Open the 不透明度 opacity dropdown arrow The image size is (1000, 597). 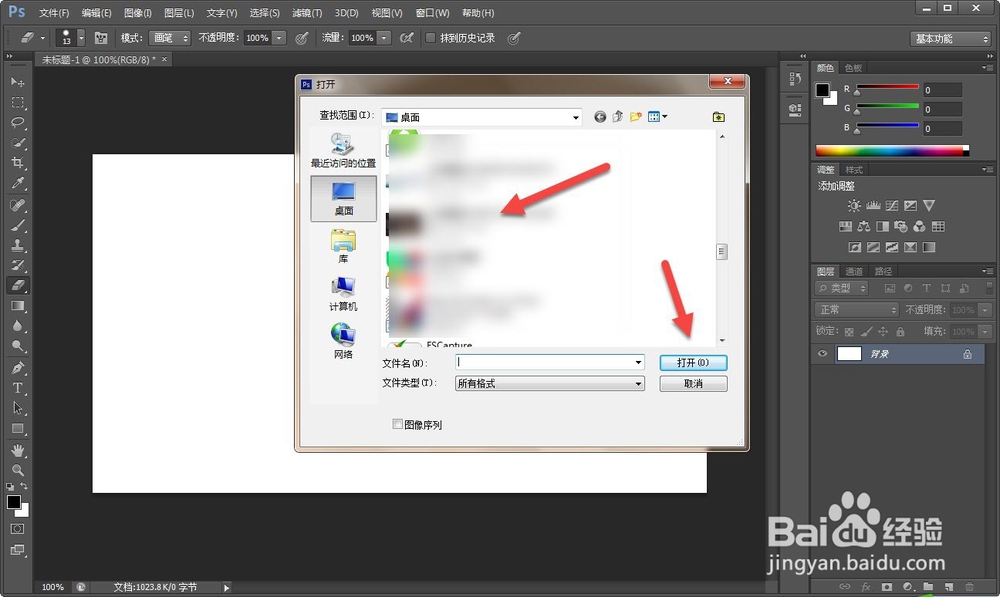(x=279, y=38)
